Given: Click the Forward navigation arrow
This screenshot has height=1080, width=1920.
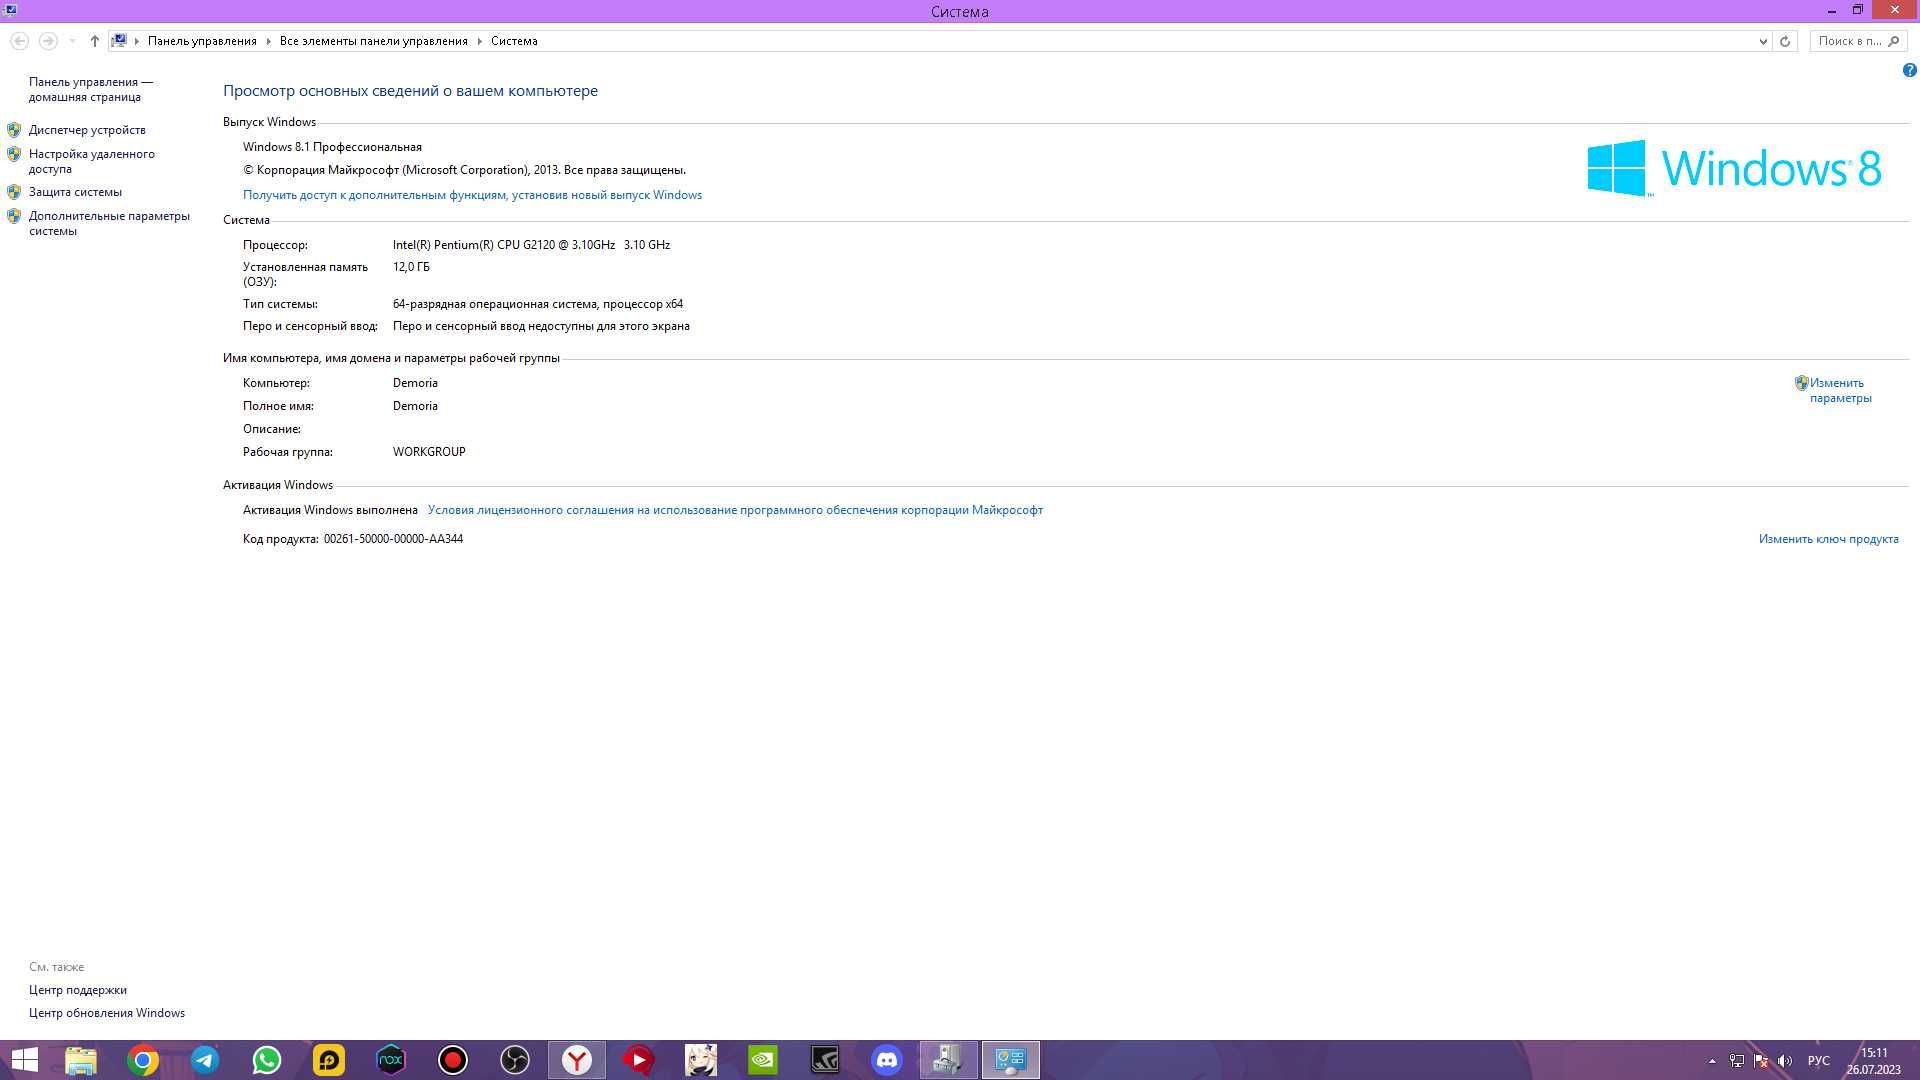Looking at the screenshot, I should [x=47, y=41].
